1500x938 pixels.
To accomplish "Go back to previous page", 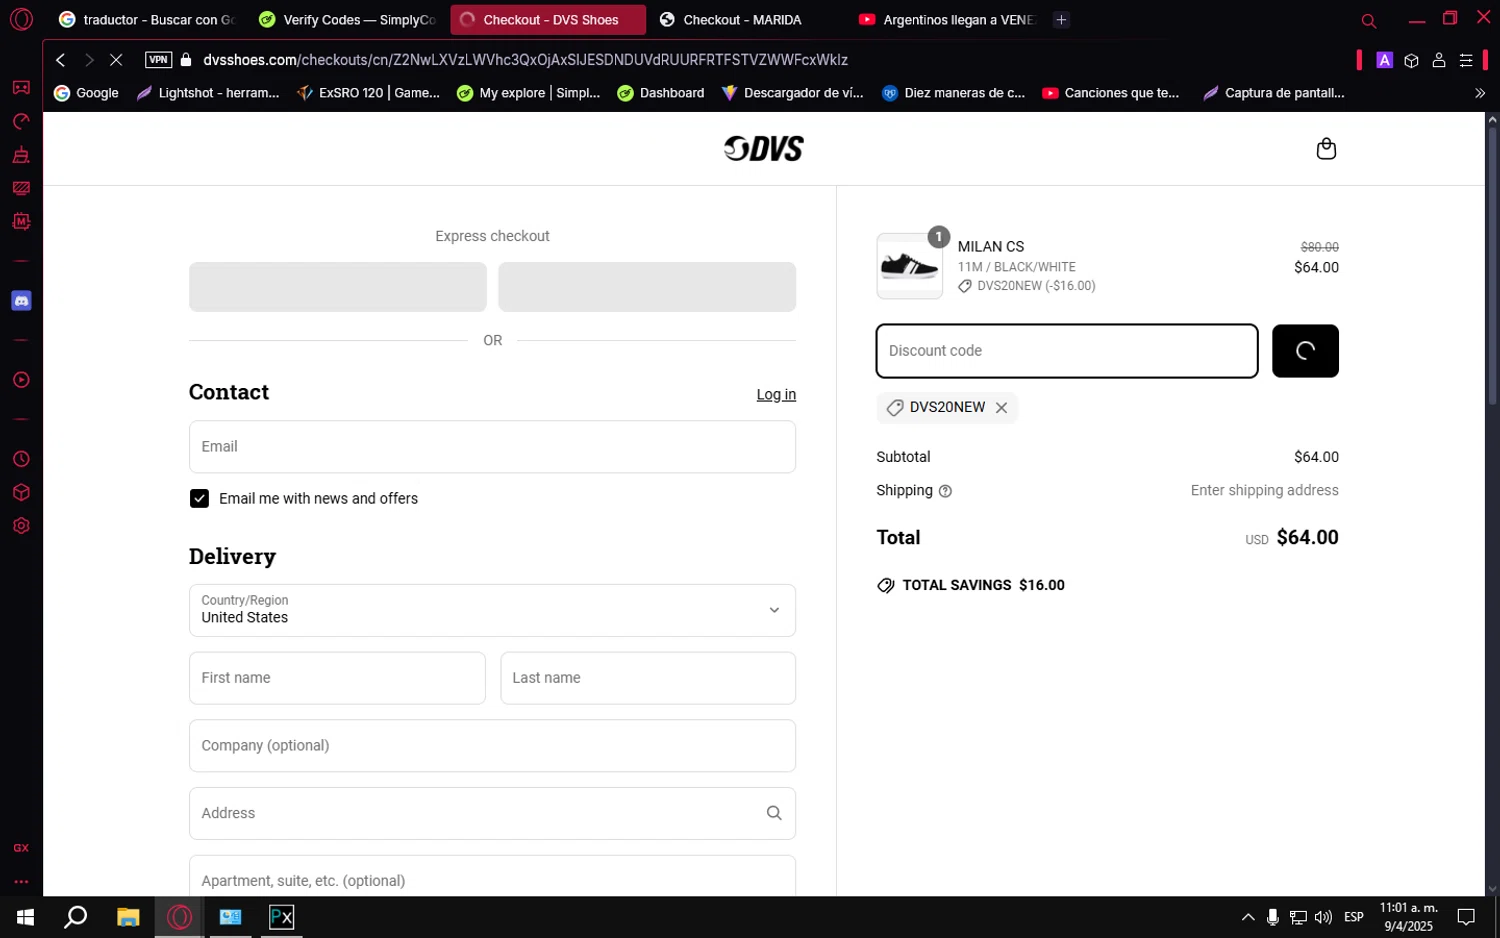I will [x=61, y=60].
